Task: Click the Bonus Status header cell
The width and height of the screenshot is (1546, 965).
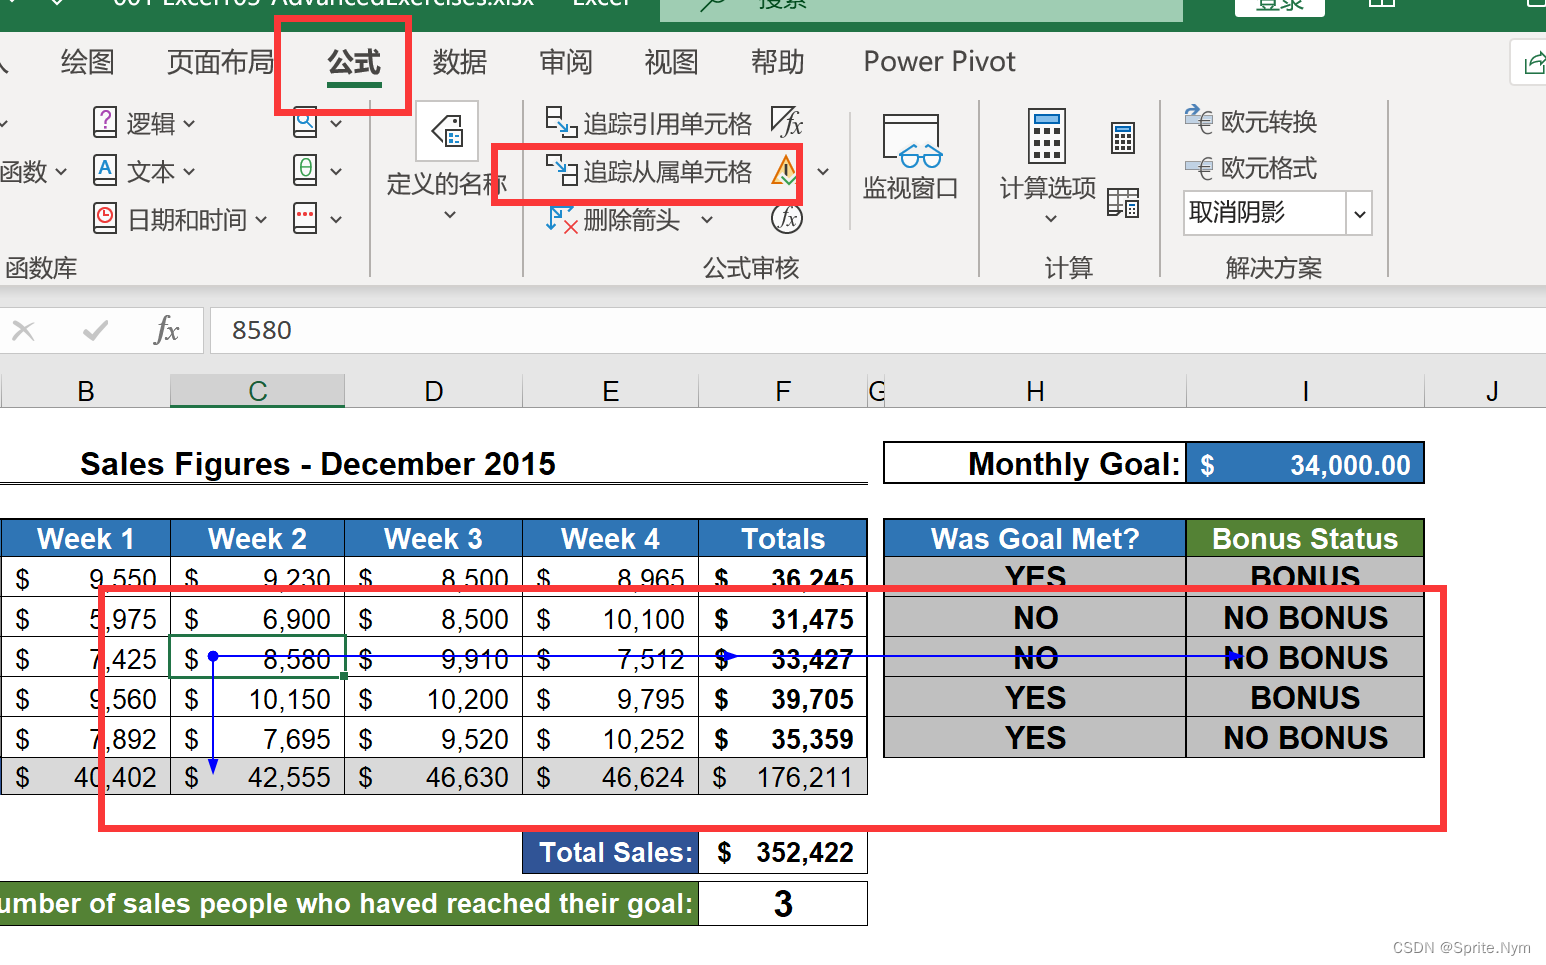Action: (x=1305, y=539)
